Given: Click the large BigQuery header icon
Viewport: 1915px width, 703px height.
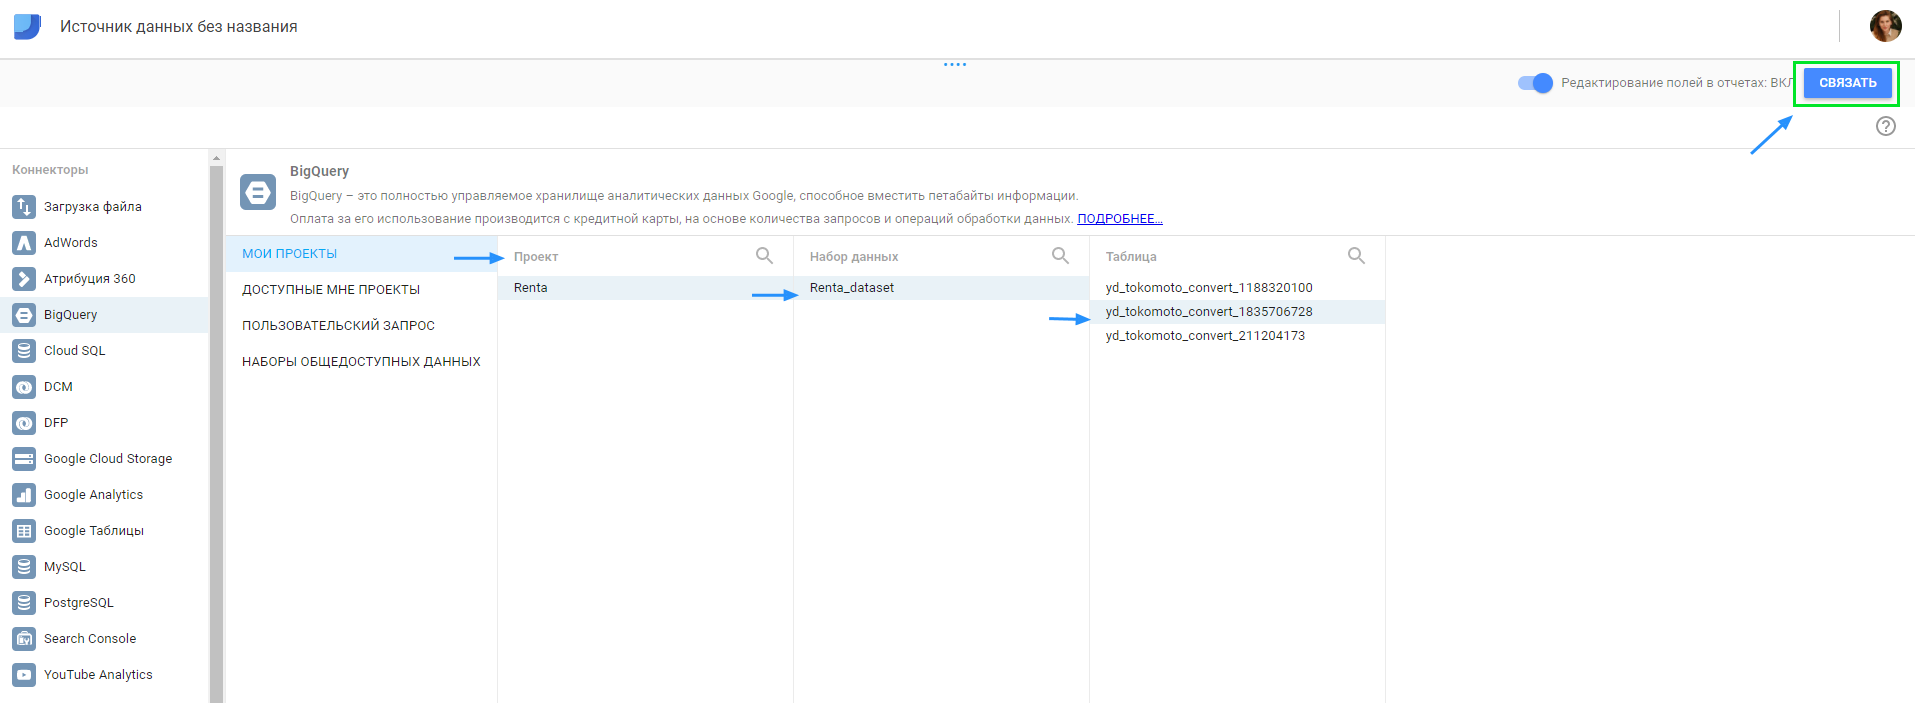Looking at the screenshot, I should click(258, 192).
